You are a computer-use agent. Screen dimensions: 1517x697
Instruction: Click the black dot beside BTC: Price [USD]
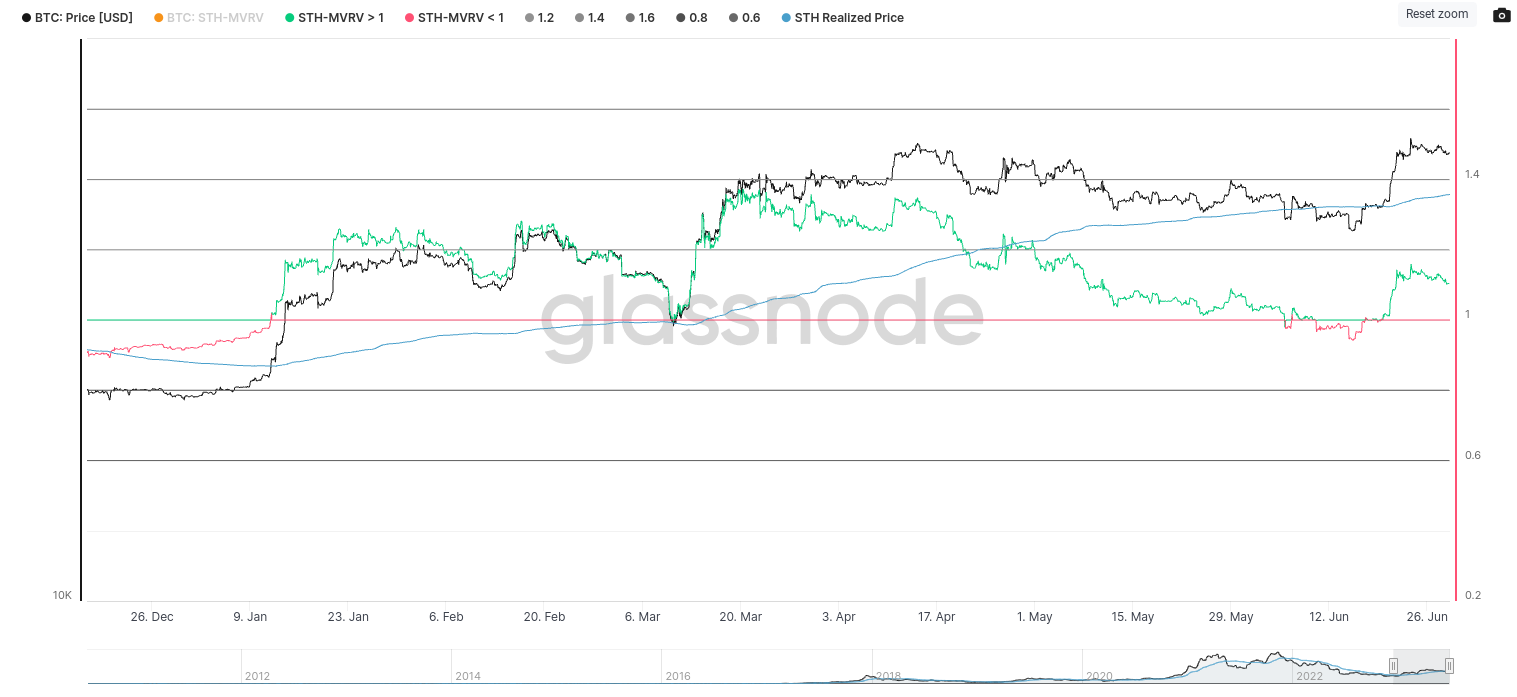click(x=26, y=18)
